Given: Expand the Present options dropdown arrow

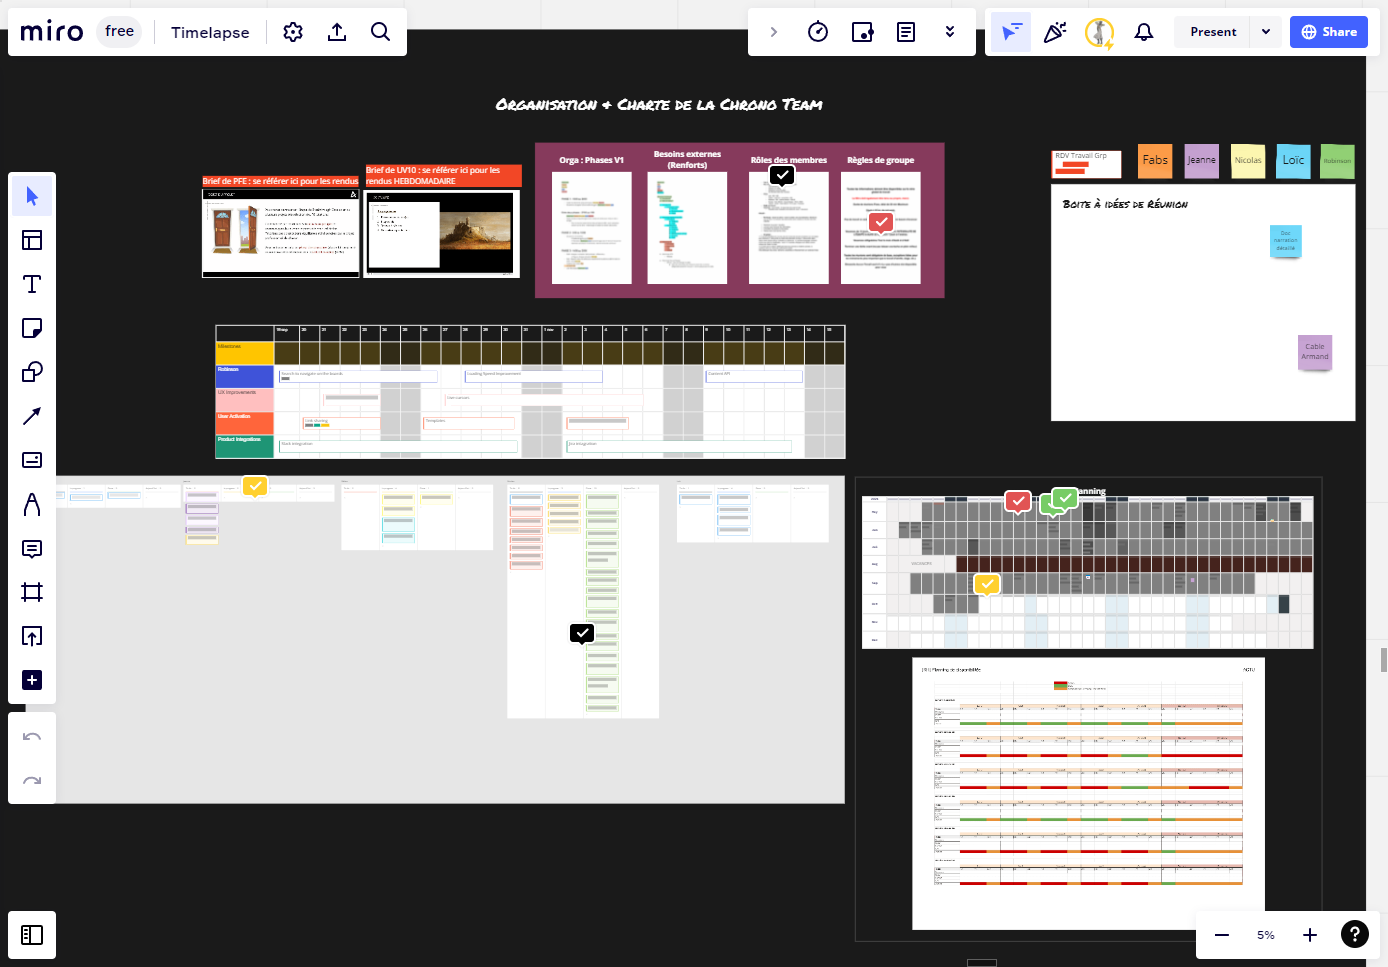Looking at the screenshot, I should [1266, 32].
